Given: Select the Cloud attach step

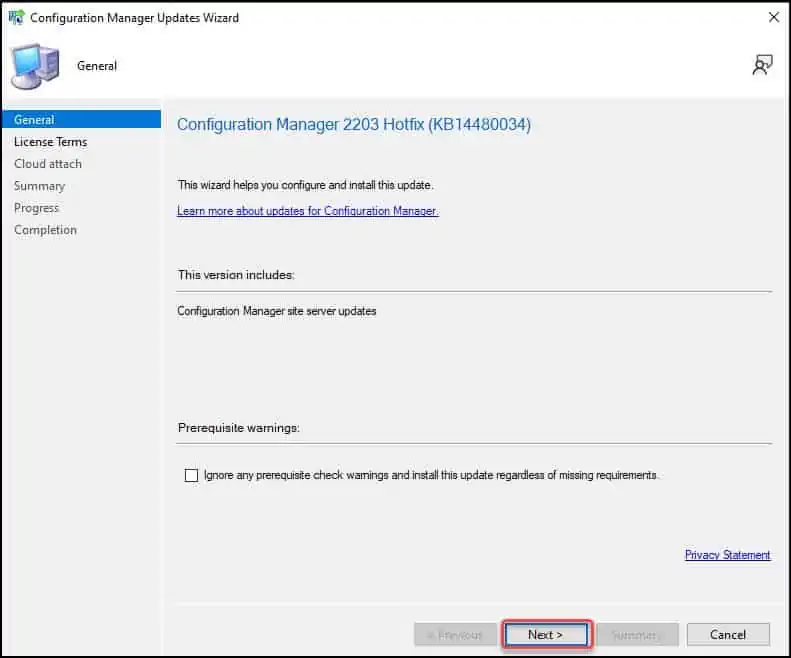Looking at the screenshot, I should (48, 164).
